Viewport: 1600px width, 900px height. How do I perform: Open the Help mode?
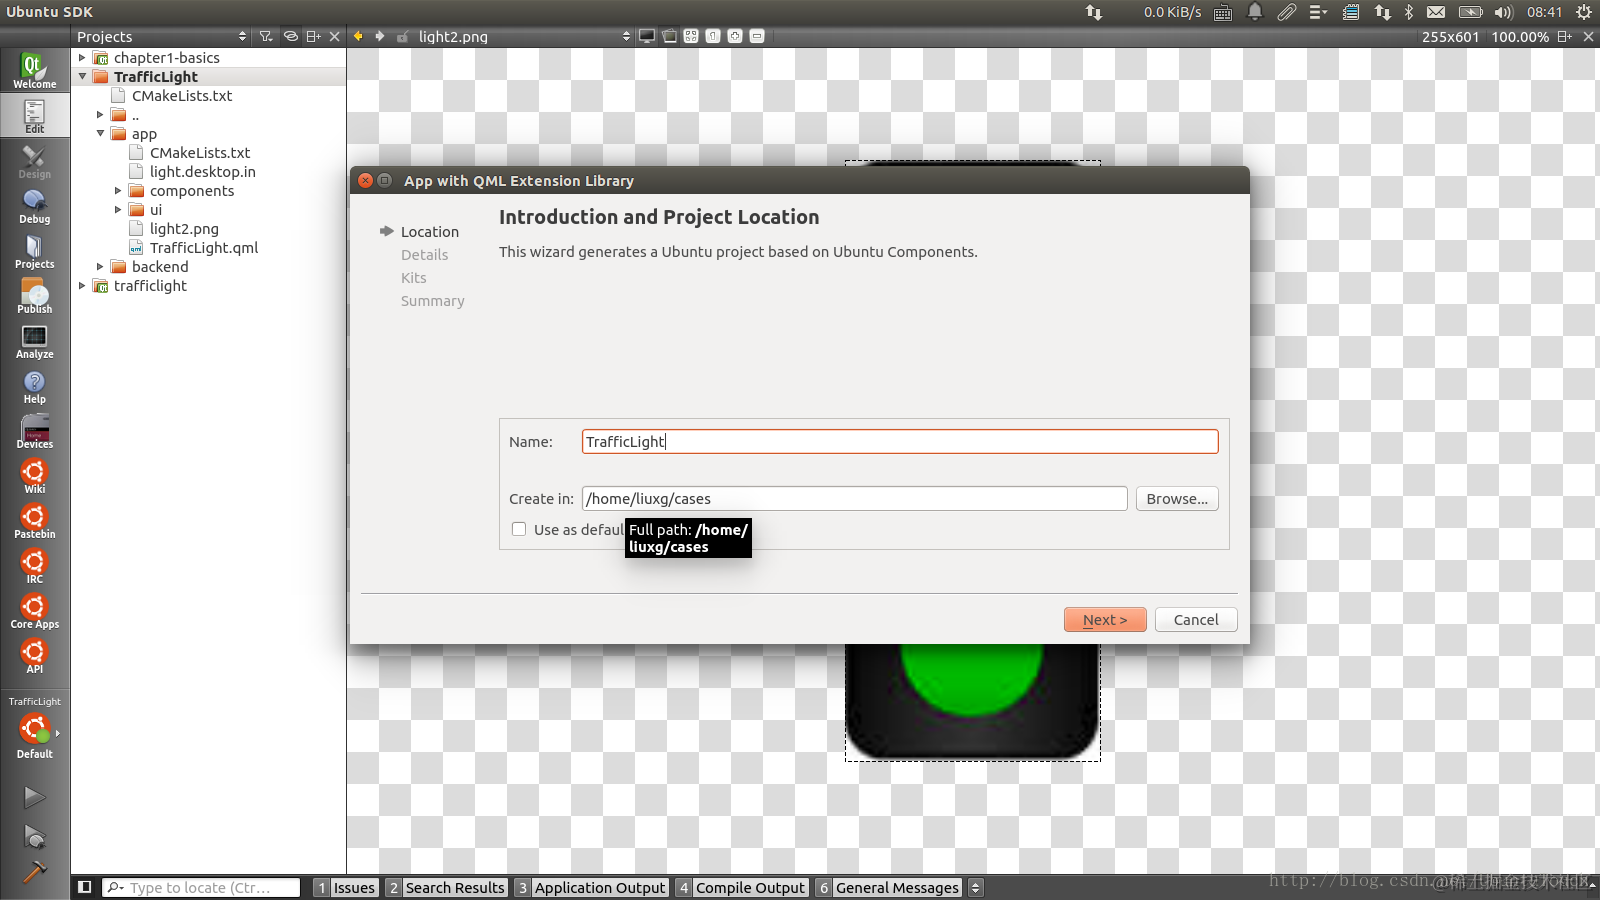click(34, 386)
